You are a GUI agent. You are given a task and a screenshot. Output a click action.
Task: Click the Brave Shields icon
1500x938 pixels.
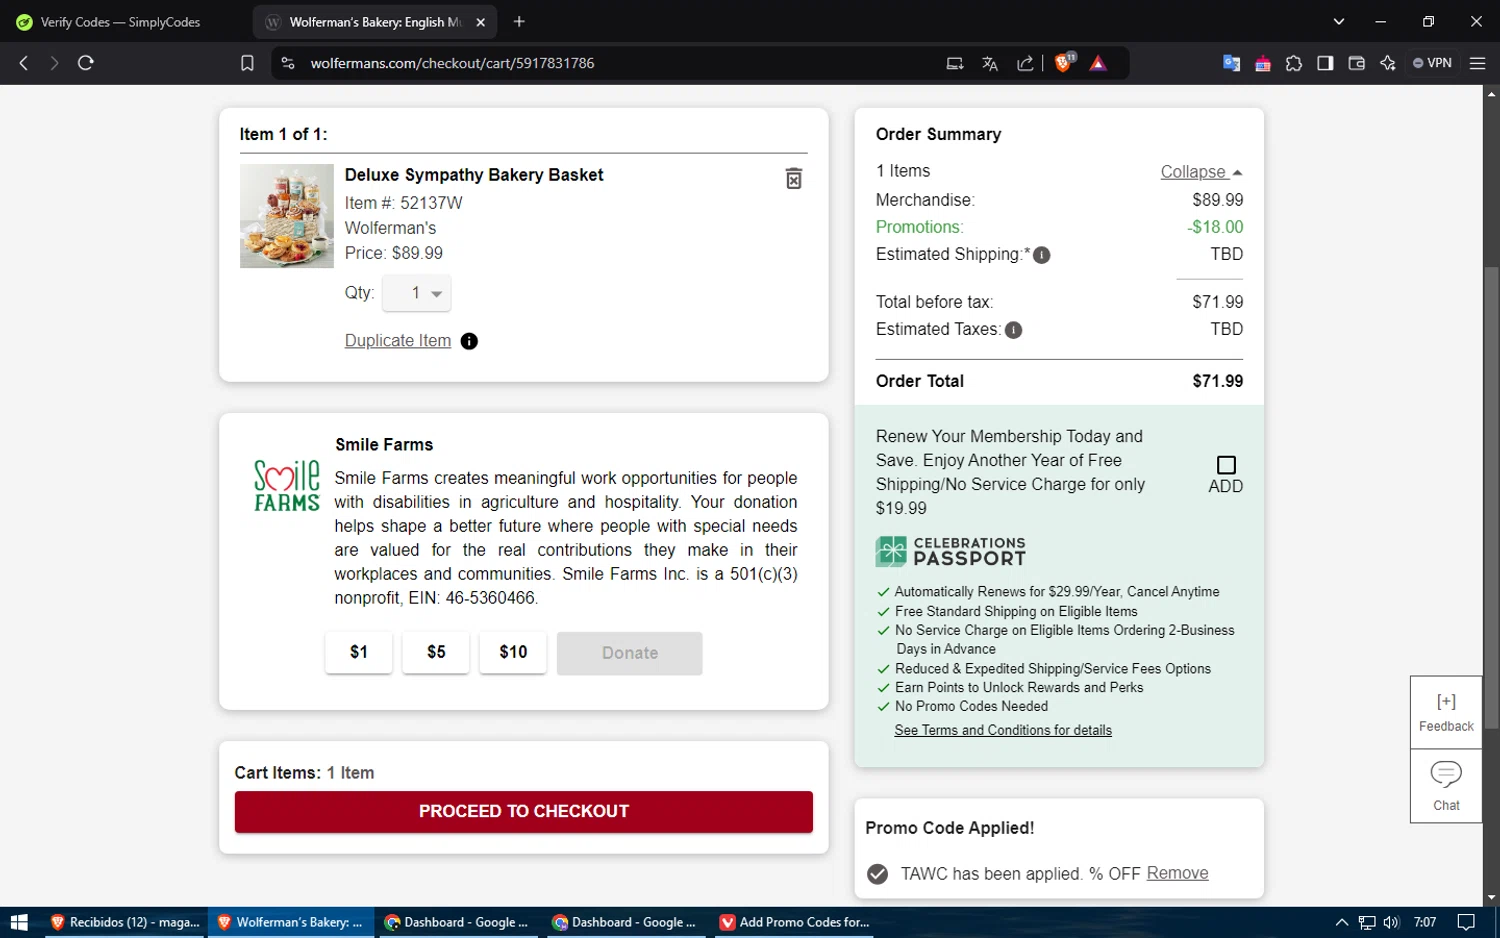(1064, 63)
